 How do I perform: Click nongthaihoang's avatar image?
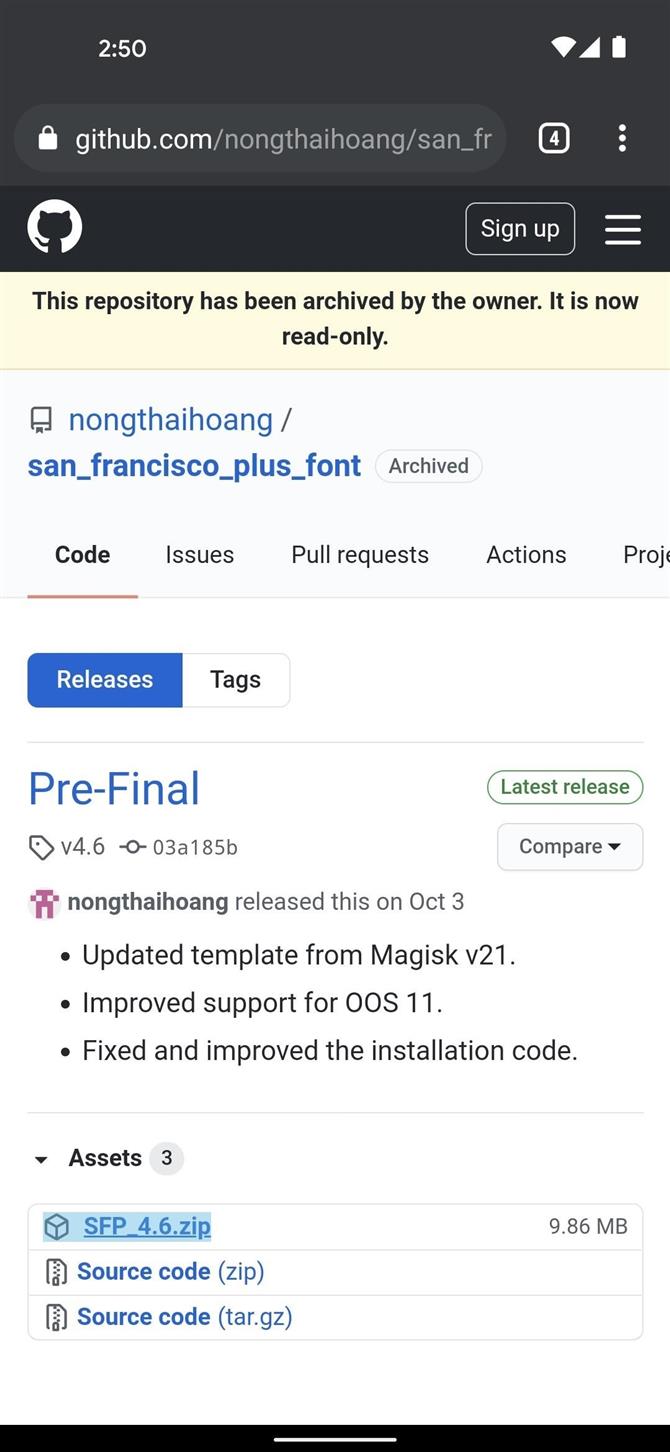44,902
